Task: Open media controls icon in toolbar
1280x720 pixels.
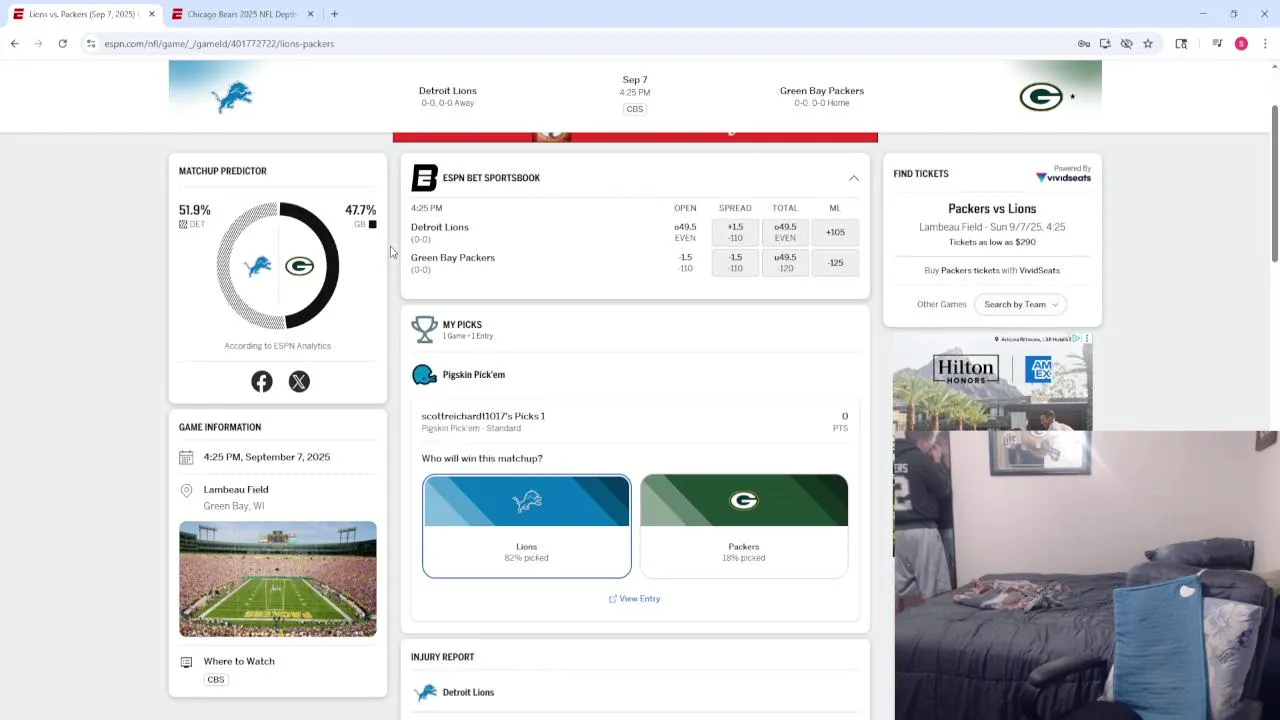Action: coord(1217,43)
